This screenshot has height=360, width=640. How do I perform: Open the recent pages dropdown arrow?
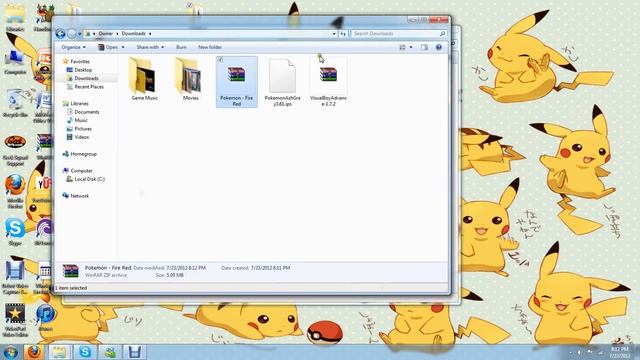click(80, 34)
